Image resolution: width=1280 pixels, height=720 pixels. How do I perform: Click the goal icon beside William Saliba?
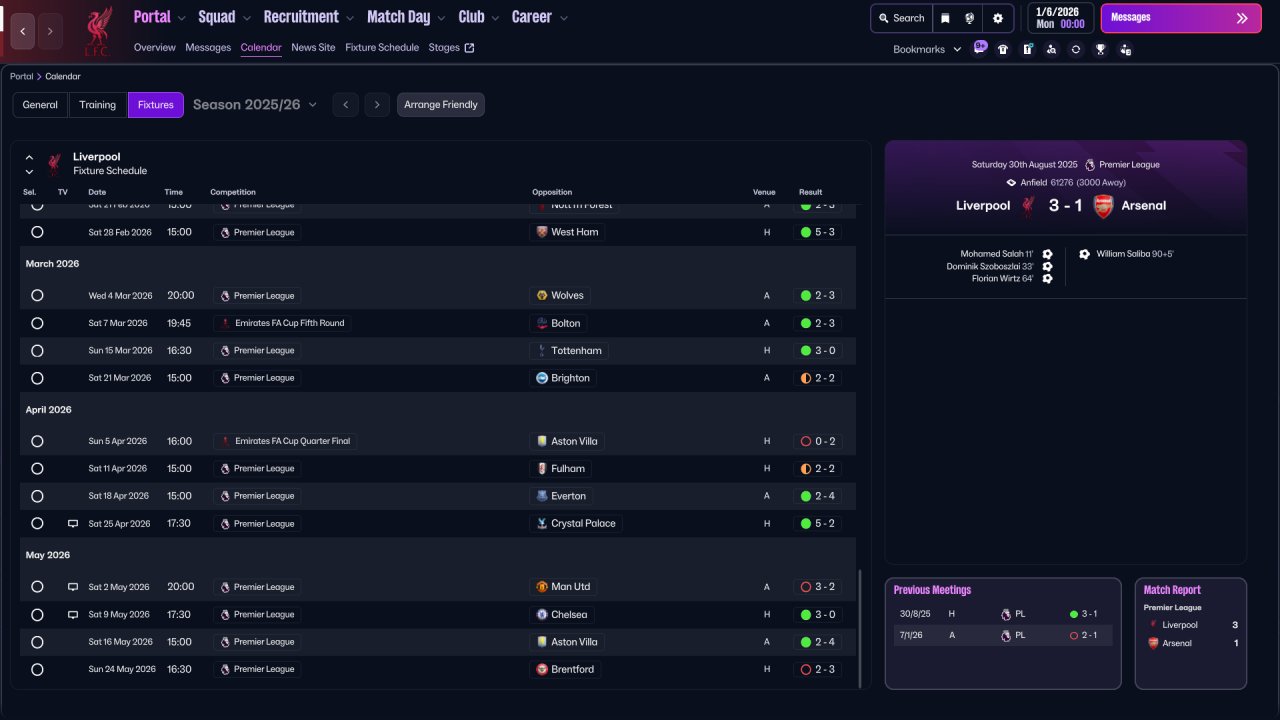click(x=1084, y=254)
